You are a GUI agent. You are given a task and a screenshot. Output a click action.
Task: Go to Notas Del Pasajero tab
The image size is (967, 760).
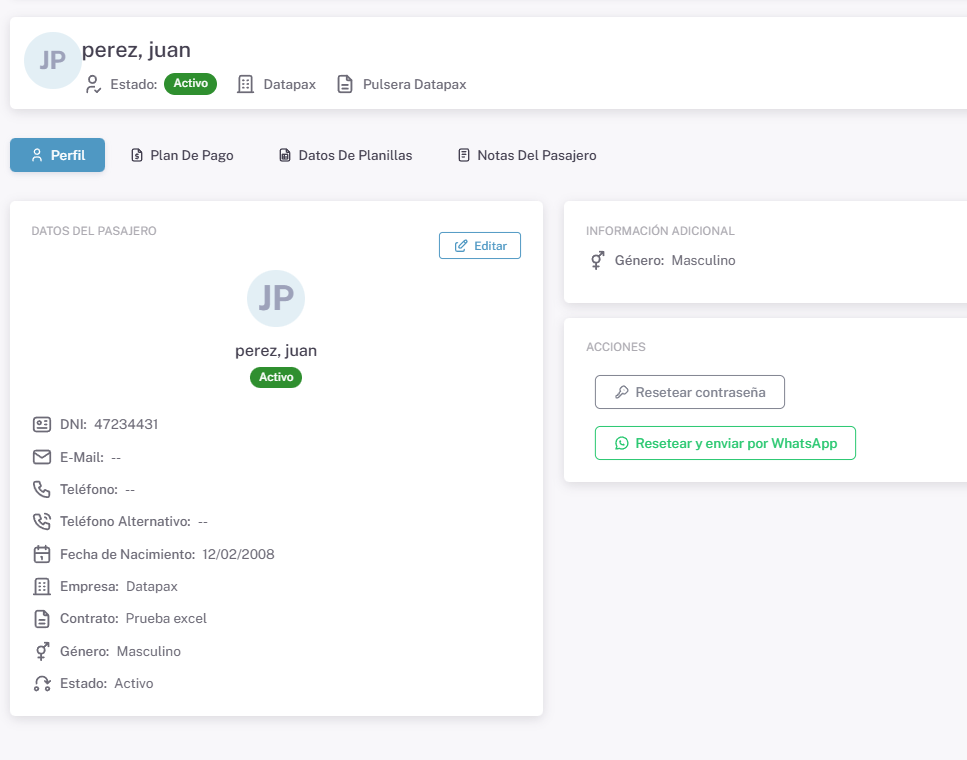pos(527,155)
